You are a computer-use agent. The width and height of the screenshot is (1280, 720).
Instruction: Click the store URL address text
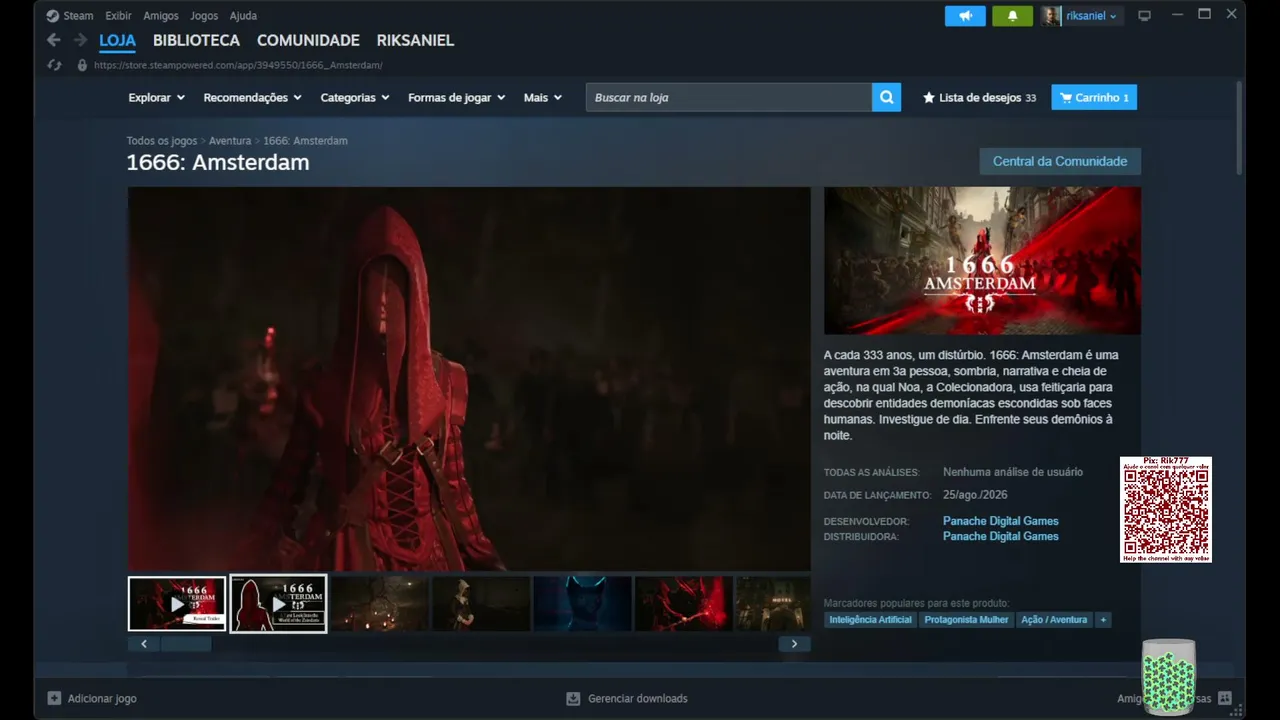click(x=238, y=65)
